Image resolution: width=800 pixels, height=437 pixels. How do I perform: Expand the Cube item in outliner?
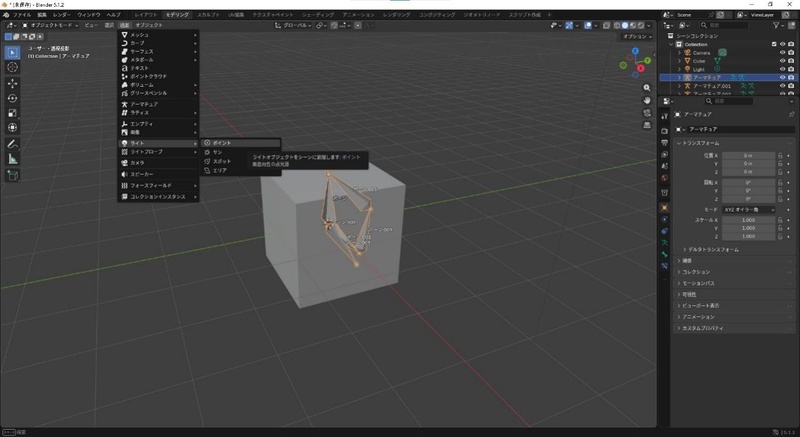679,61
